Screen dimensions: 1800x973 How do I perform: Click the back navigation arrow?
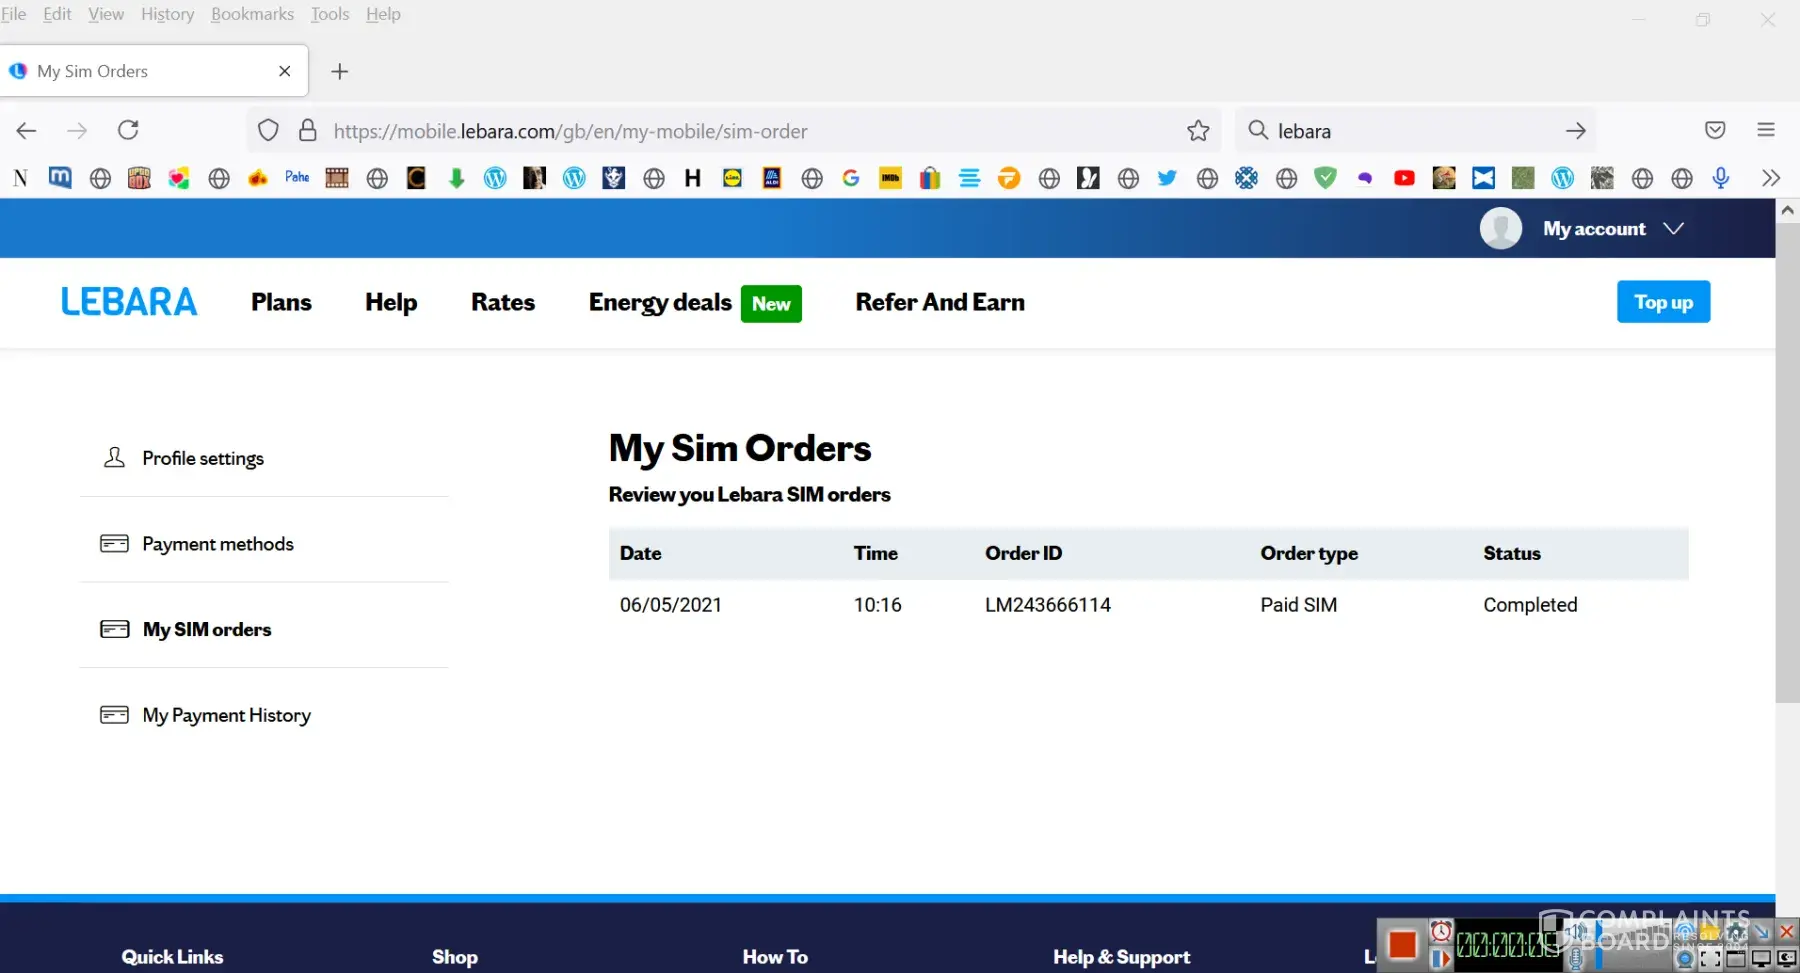(27, 130)
